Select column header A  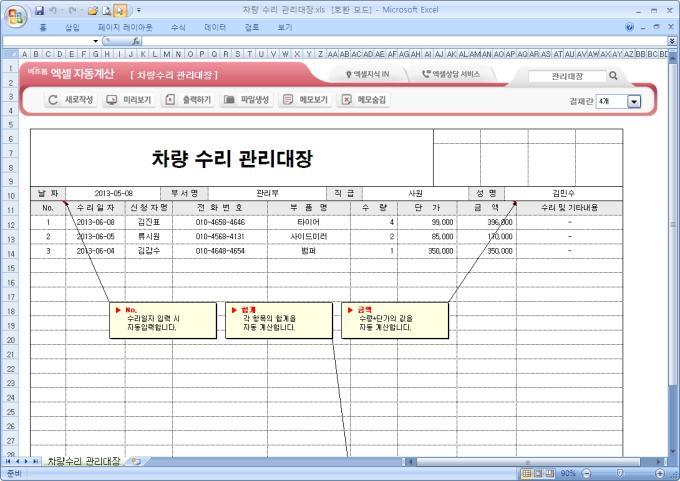coord(24,54)
